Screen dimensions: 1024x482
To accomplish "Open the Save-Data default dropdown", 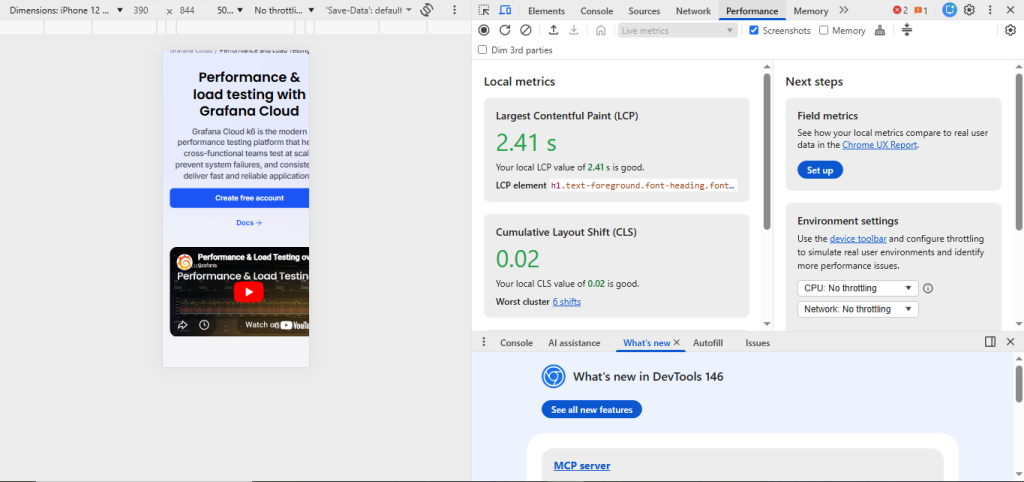I will click(x=369, y=10).
